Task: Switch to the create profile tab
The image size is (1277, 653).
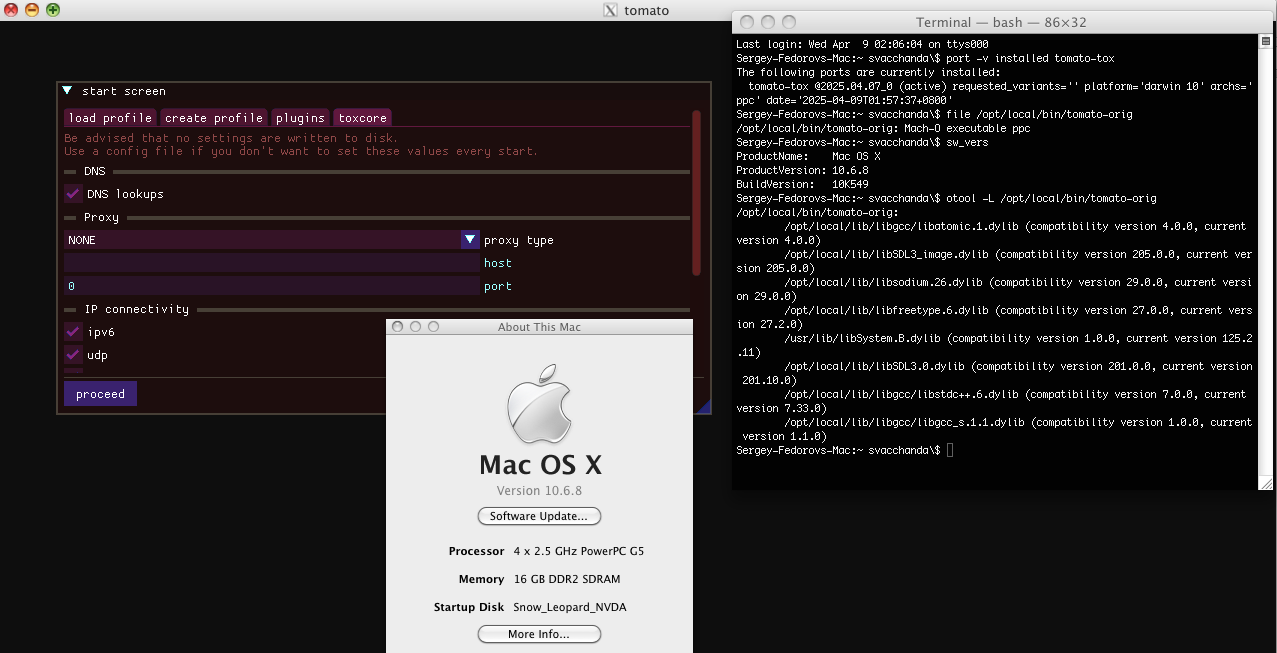Action: pos(214,118)
